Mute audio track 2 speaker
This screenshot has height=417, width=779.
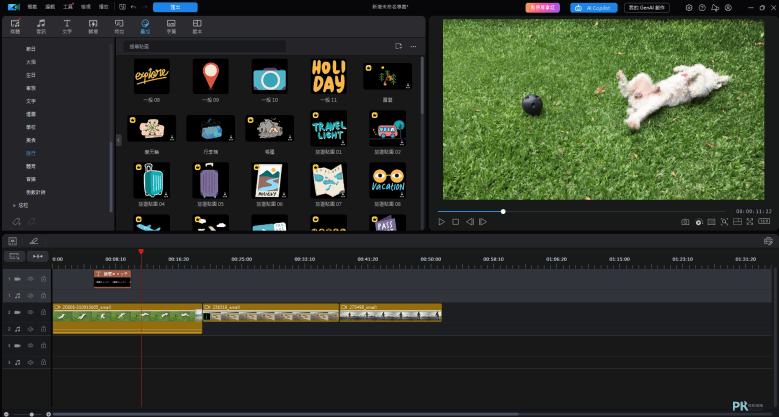[31, 329]
